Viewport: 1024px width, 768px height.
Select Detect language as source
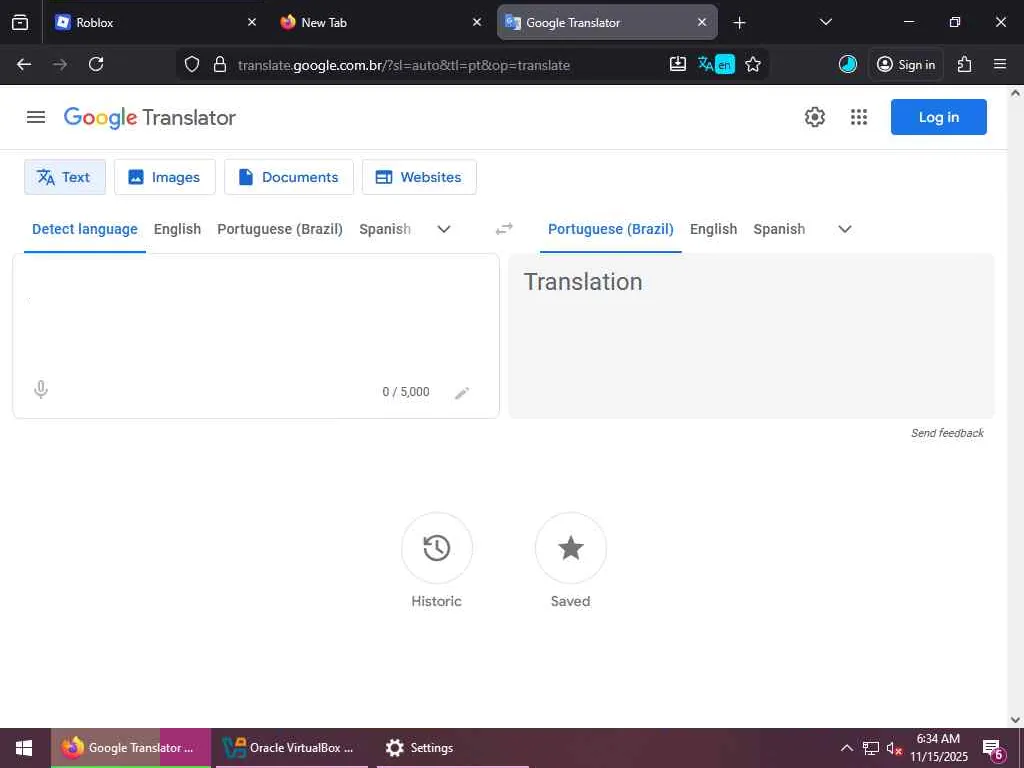pos(85,229)
